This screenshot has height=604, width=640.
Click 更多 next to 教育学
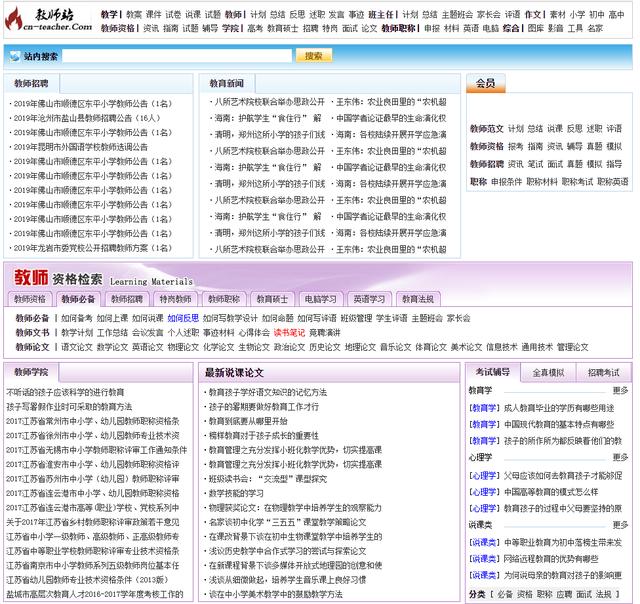click(x=620, y=391)
